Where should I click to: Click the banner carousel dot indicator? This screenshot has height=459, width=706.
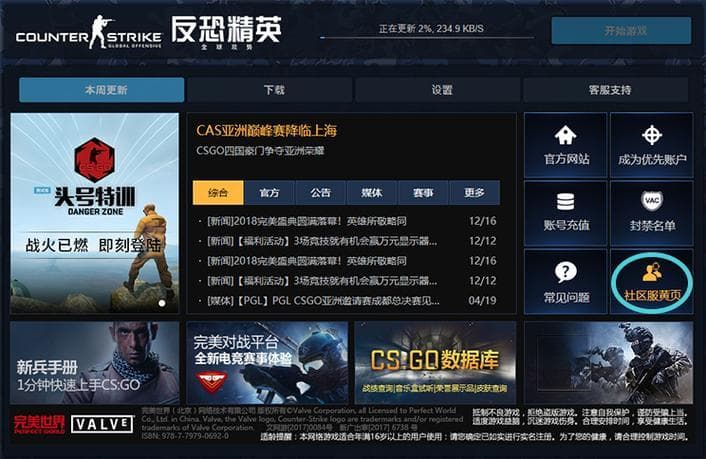tap(162, 303)
